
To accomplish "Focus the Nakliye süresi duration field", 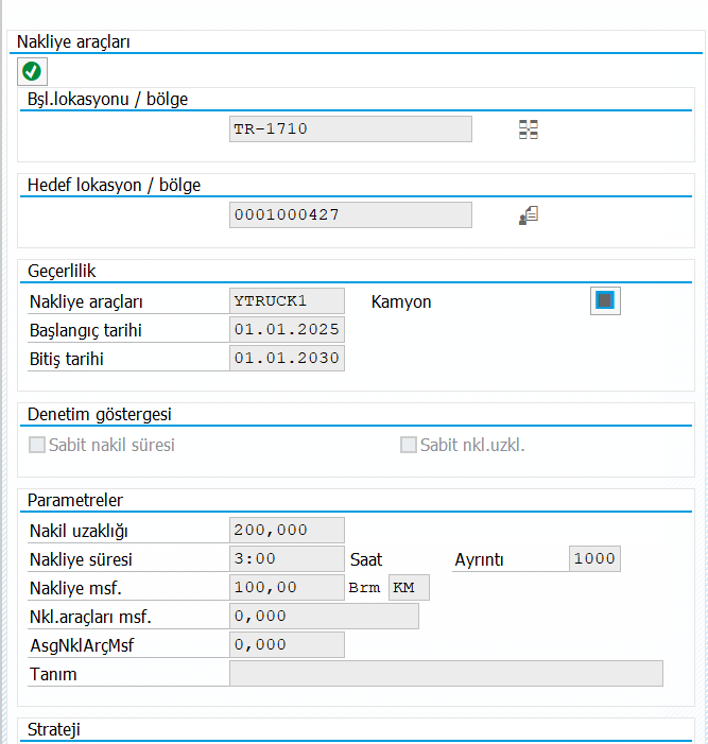I will [287, 559].
